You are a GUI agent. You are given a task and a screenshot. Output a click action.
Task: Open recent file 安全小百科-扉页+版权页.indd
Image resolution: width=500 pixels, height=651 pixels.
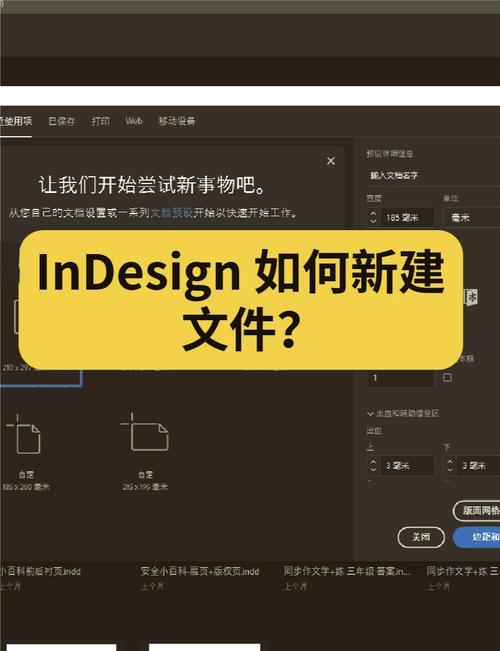200,571
